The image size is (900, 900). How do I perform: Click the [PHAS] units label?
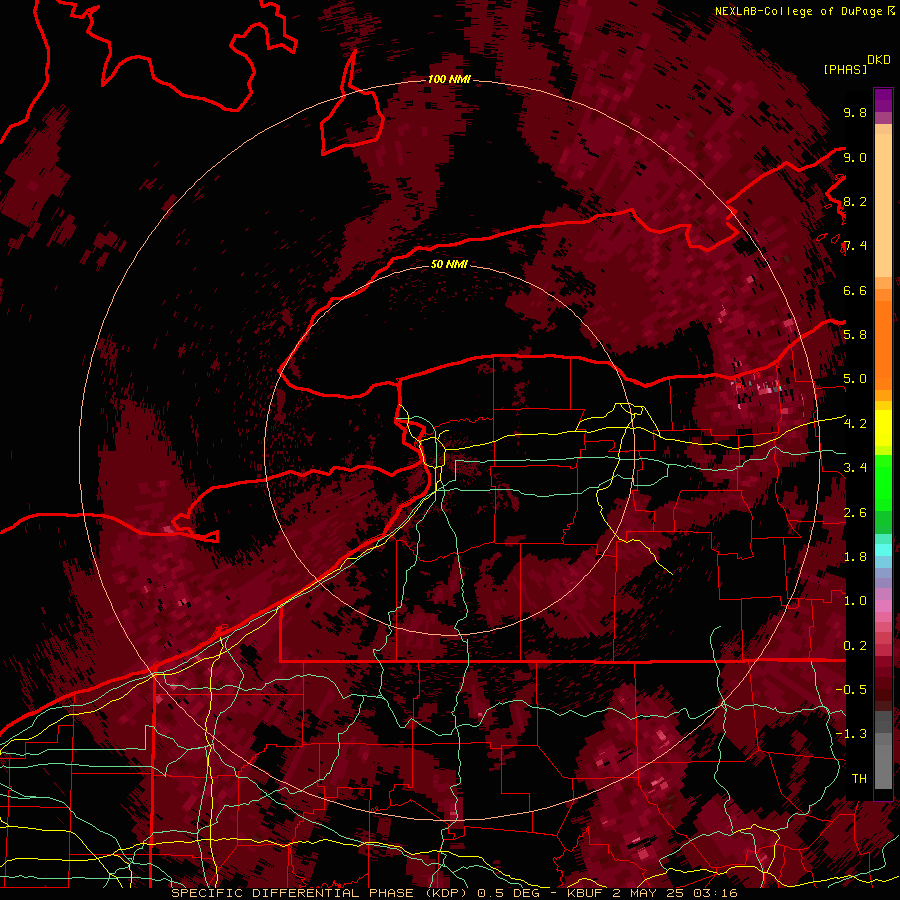[x=845, y=69]
